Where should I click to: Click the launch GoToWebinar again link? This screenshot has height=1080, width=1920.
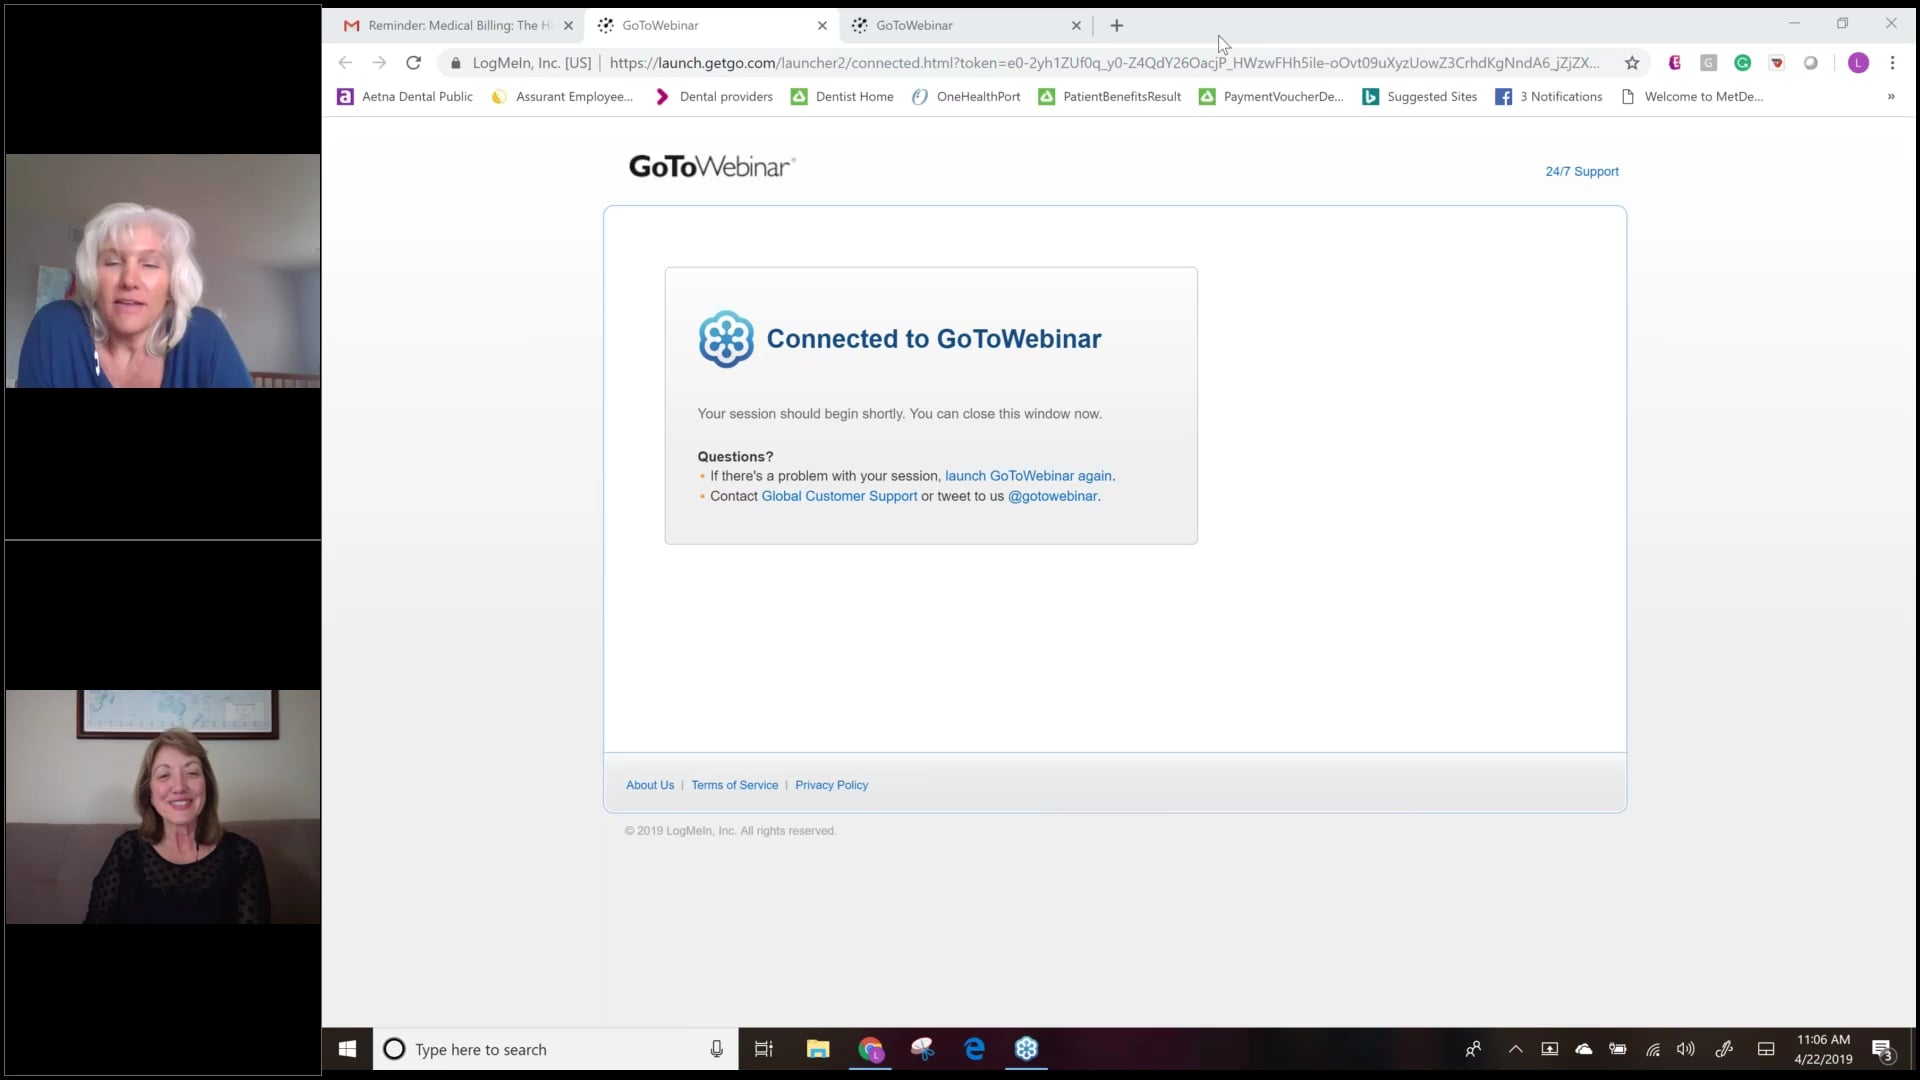coord(1028,476)
